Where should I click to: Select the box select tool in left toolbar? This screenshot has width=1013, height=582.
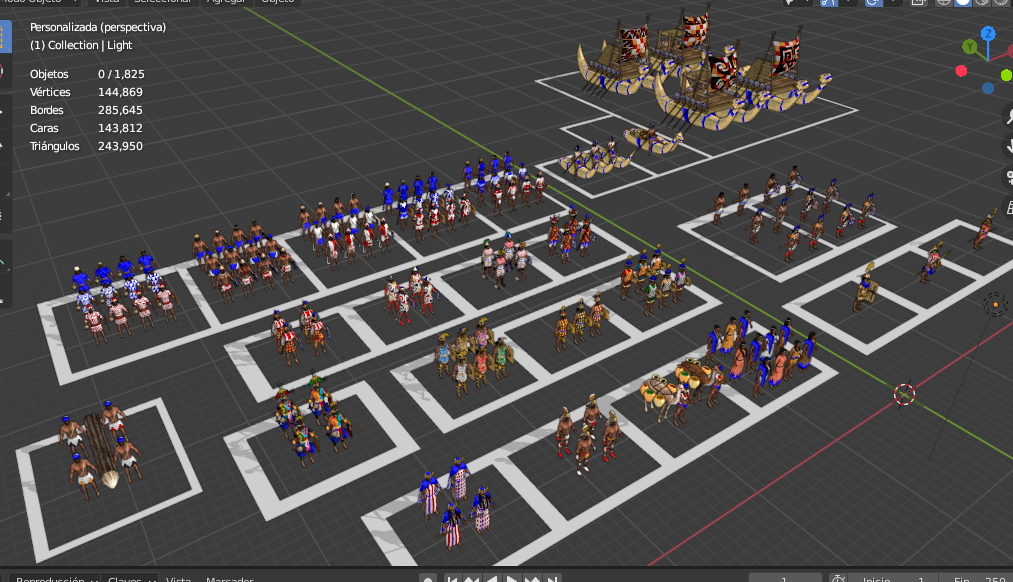click(5, 36)
